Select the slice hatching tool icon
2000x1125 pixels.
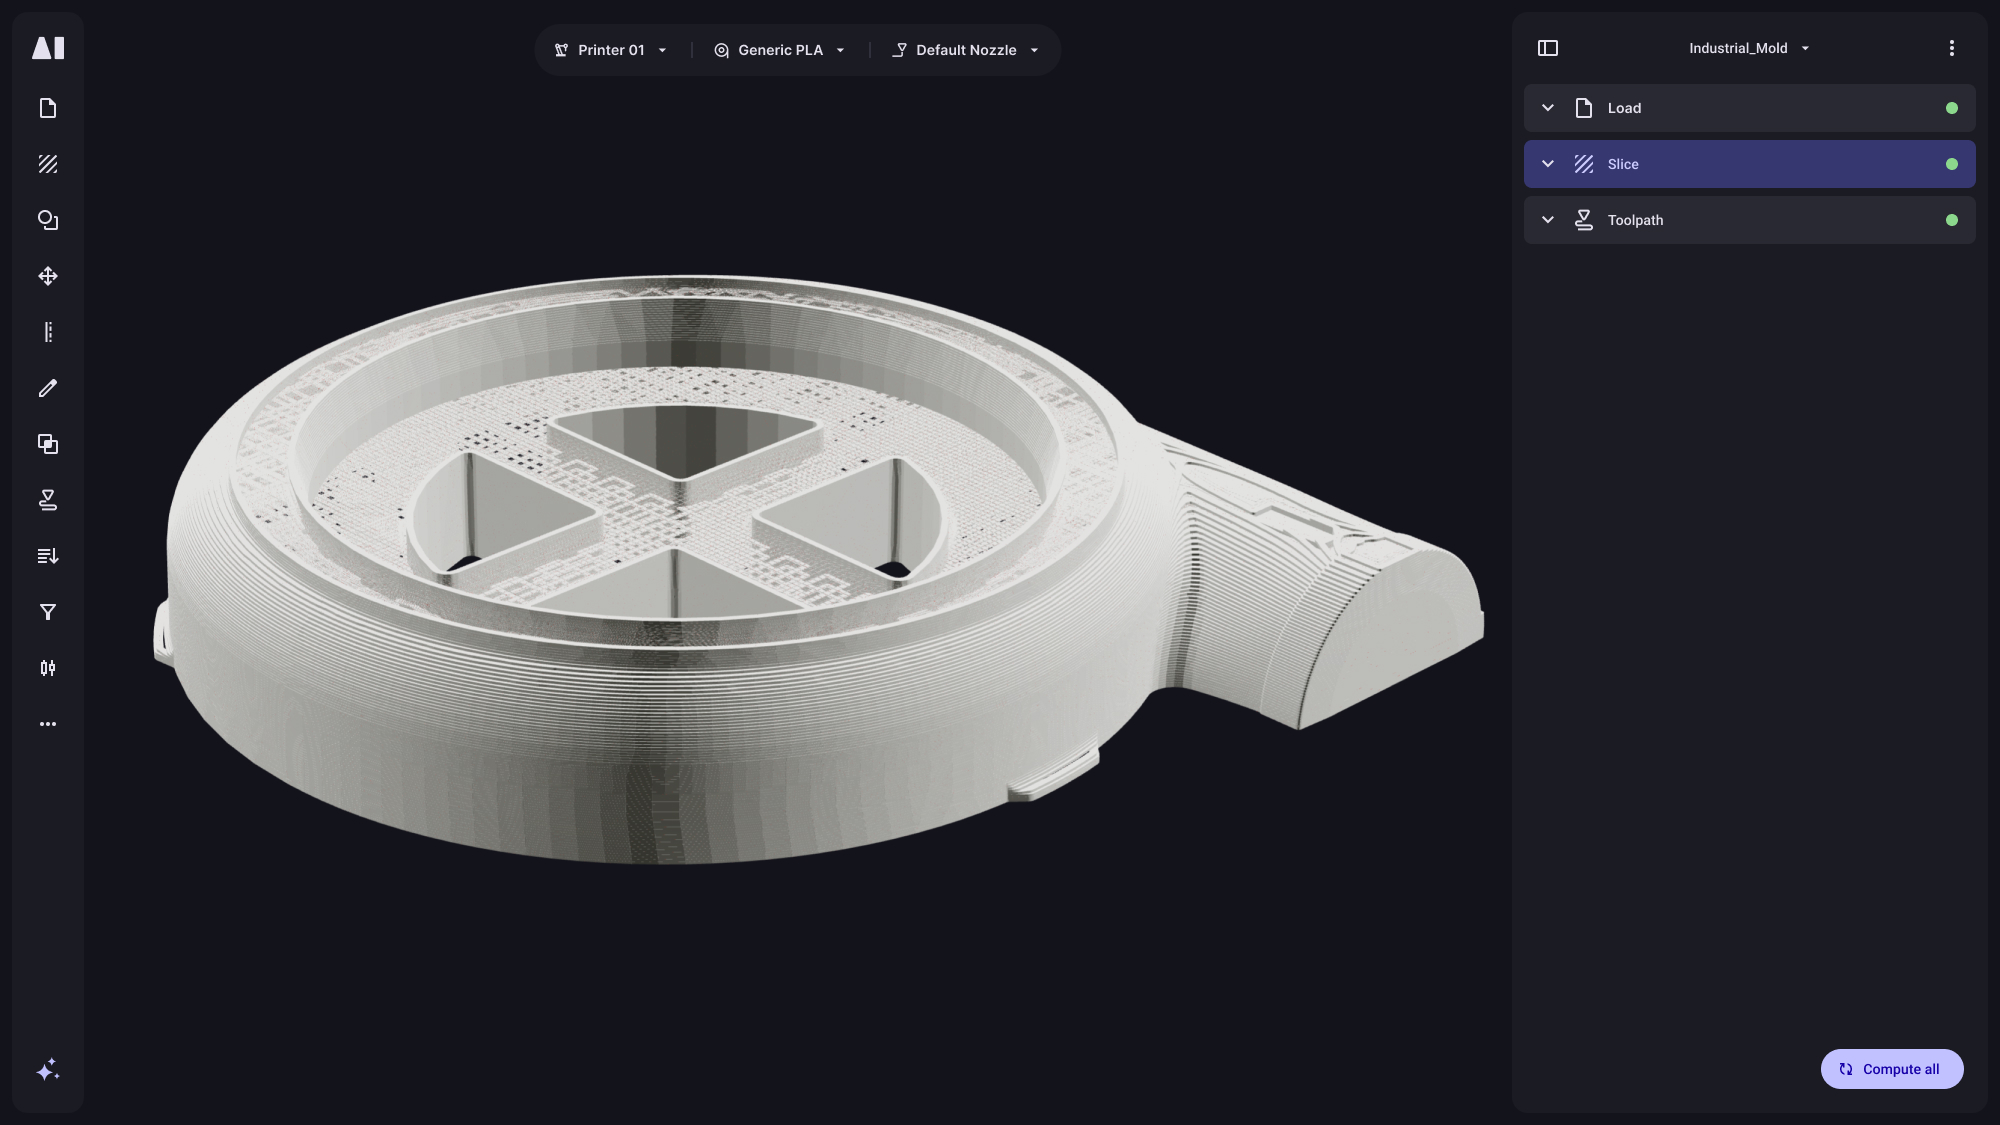[x=48, y=164]
